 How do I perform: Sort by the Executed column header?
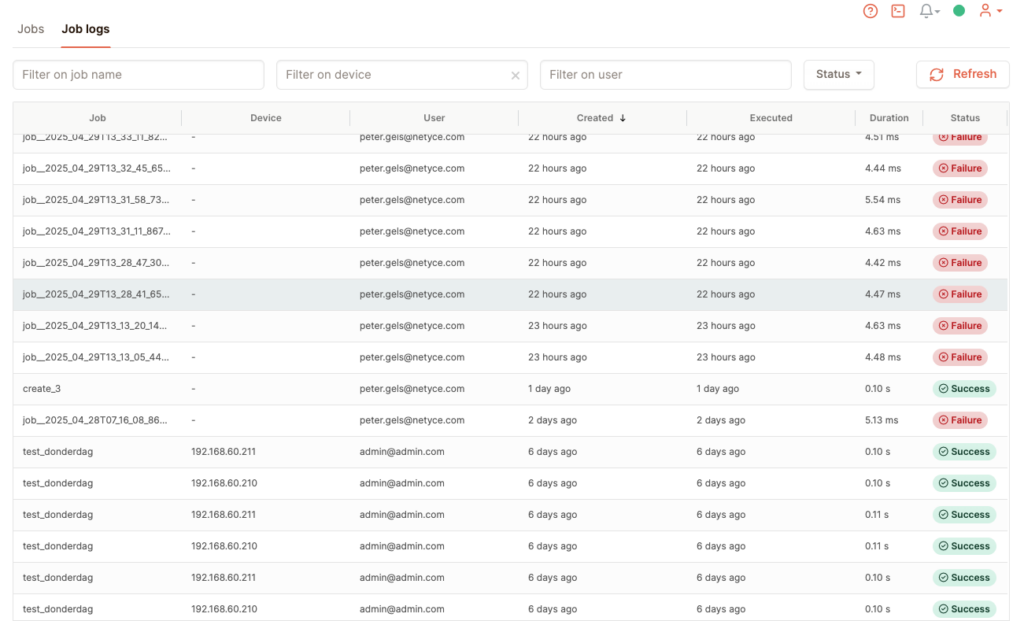coord(771,118)
